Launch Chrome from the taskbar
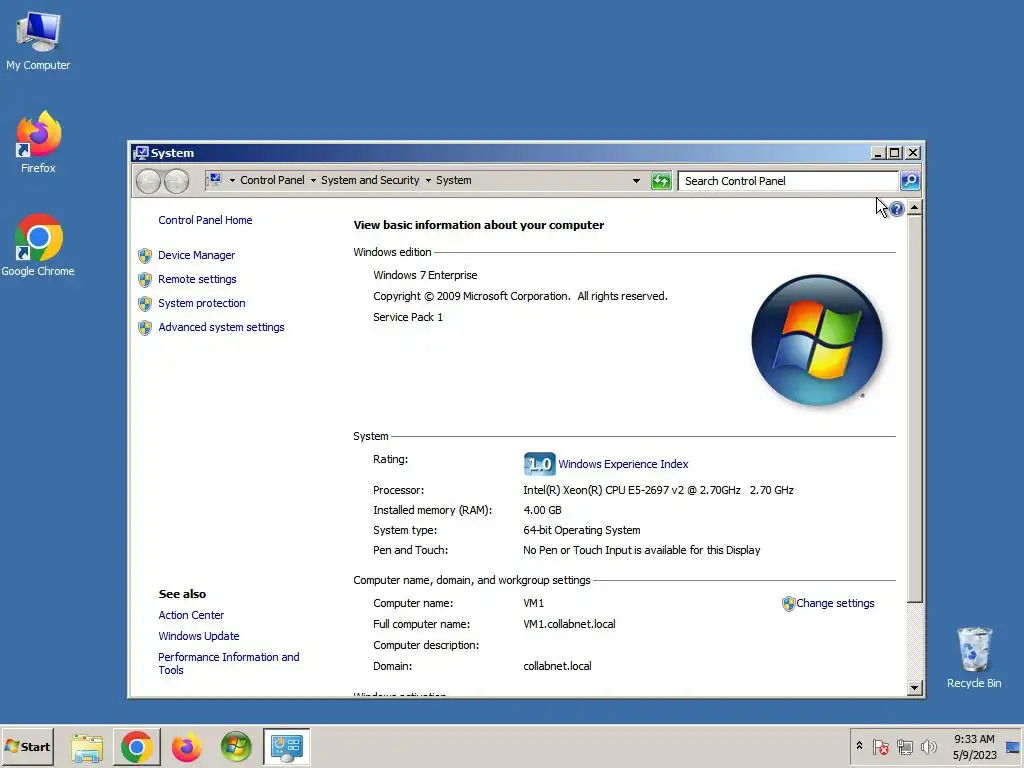 click(x=136, y=747)
